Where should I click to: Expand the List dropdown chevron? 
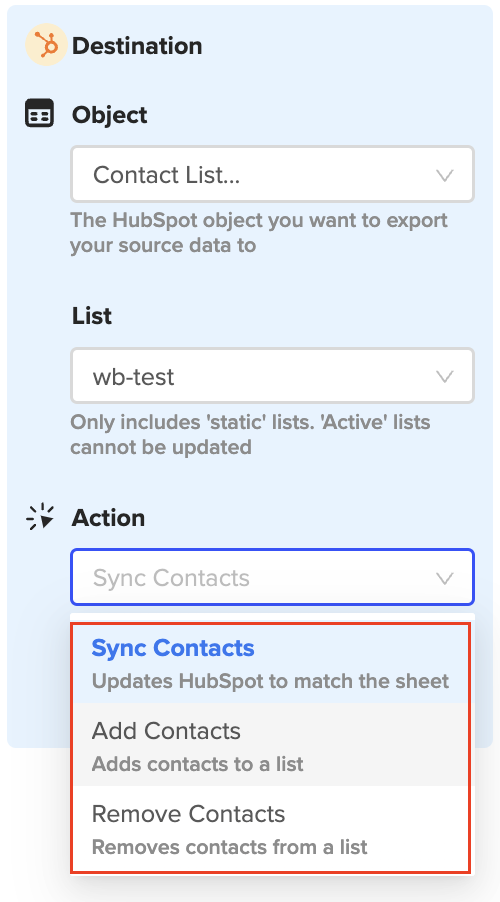(445, 377)
